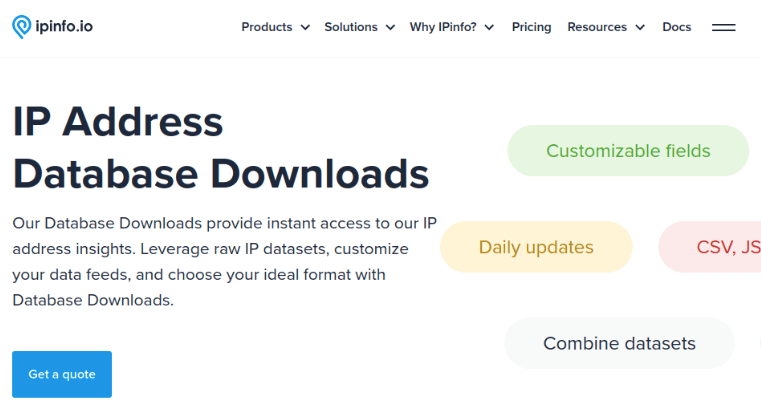Click the ipinfo.io logo icon

click(21, 27)
